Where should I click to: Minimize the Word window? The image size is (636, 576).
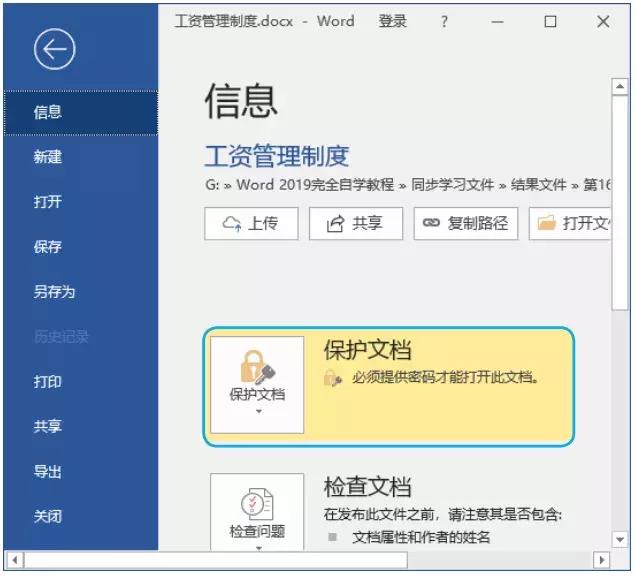pyautogui.click(x=498, y=21)
